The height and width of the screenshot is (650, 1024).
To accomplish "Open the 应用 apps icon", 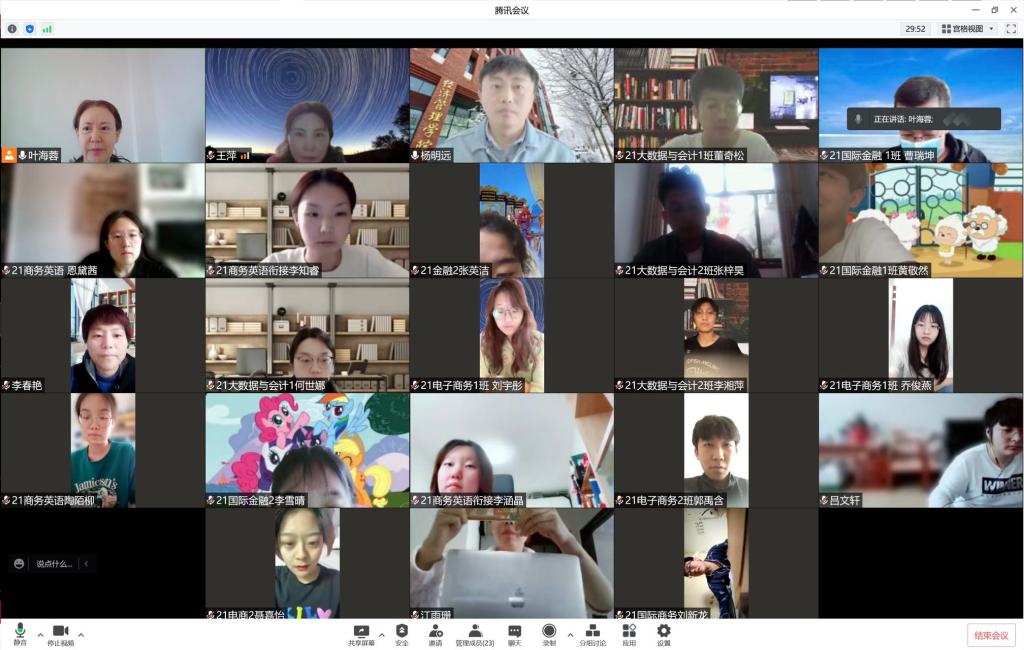I will point(629,634).
